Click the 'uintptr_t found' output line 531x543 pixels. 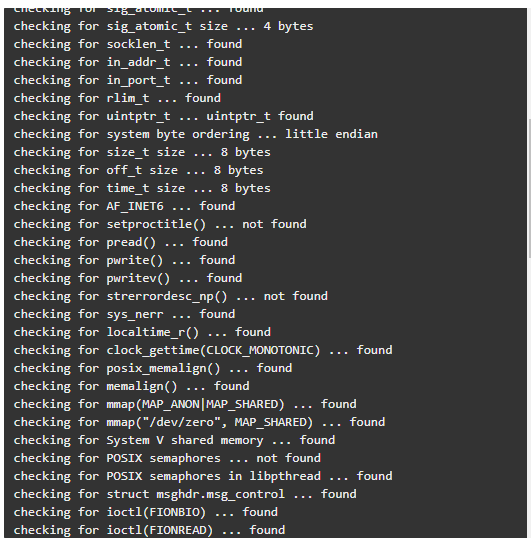(163, 117)
